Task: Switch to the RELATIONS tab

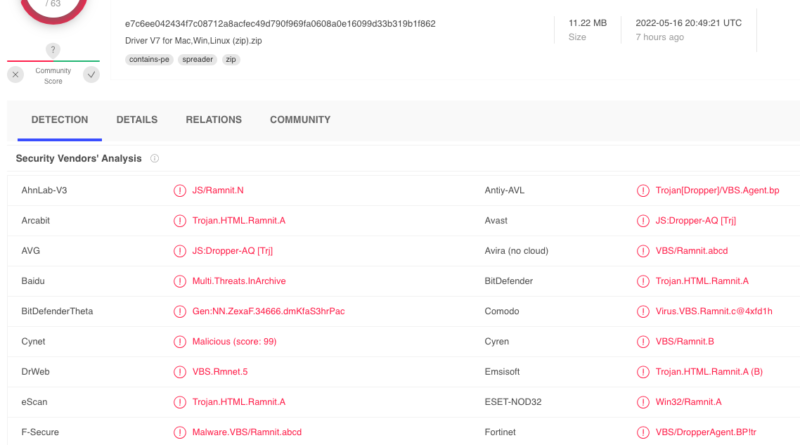Action: 214,119
